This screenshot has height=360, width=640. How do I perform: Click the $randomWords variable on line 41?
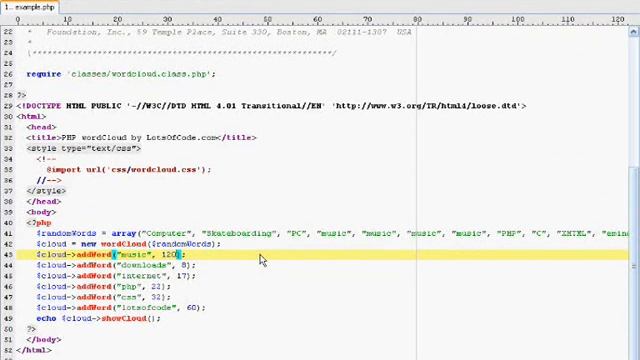pos(66,233)
